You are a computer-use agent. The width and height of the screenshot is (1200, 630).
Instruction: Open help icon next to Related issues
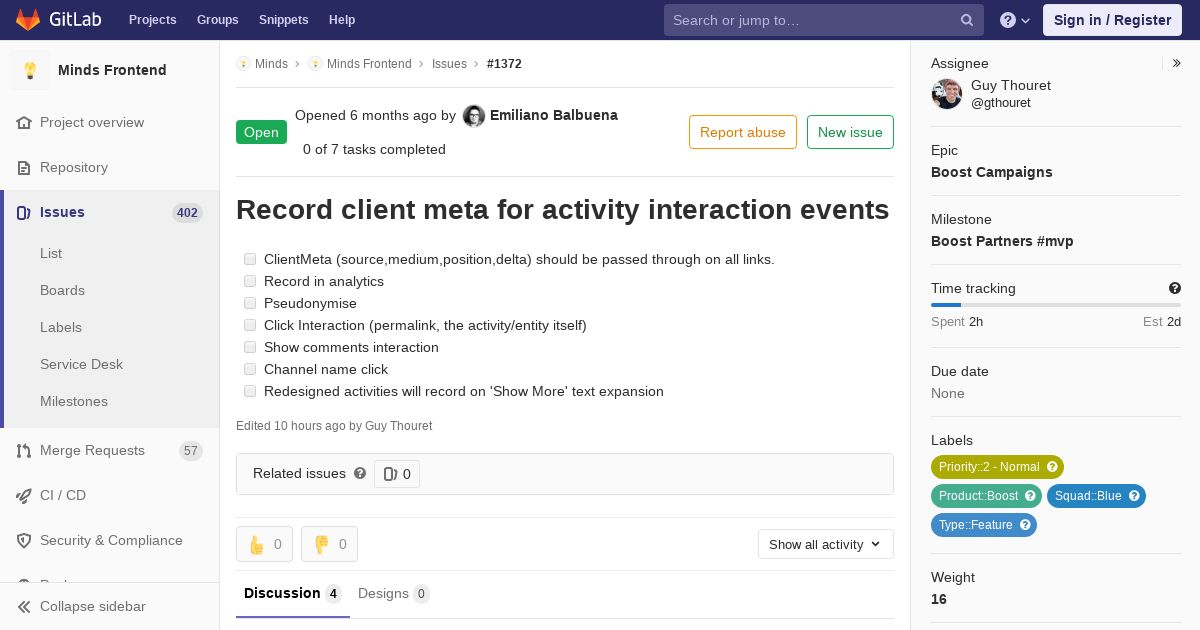(x=360, y=473)
